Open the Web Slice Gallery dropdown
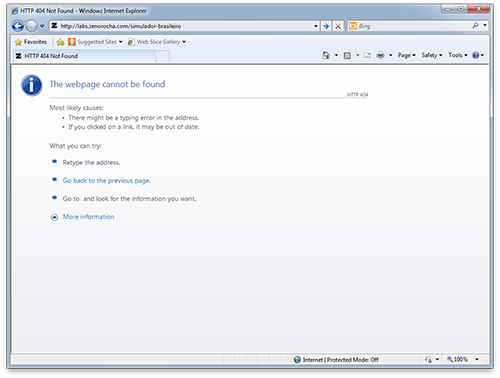Viewport: 500px width, 378px height. [157, 42]
